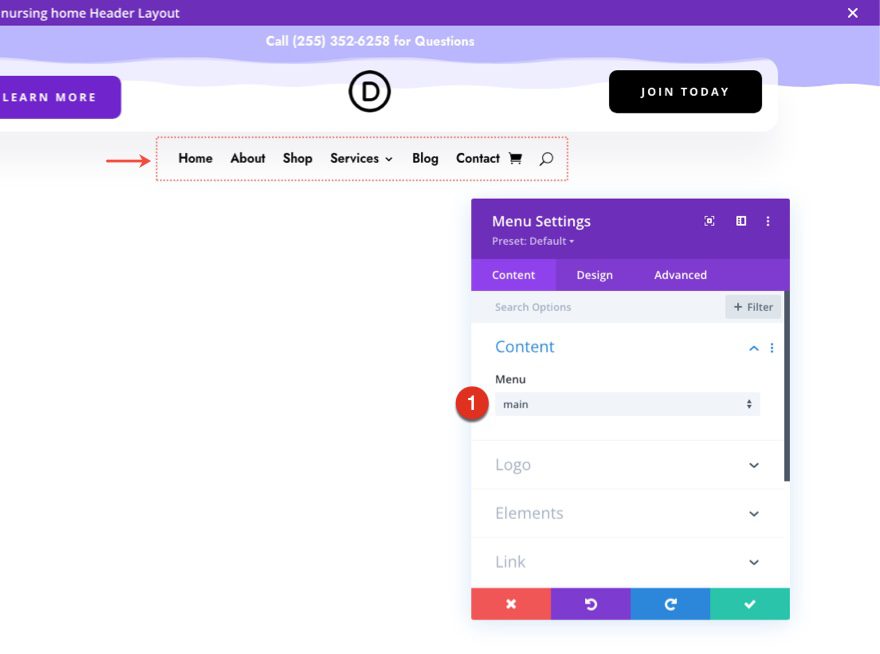Switch to the Design tab
880x654 pixels.
coord(594,275)
